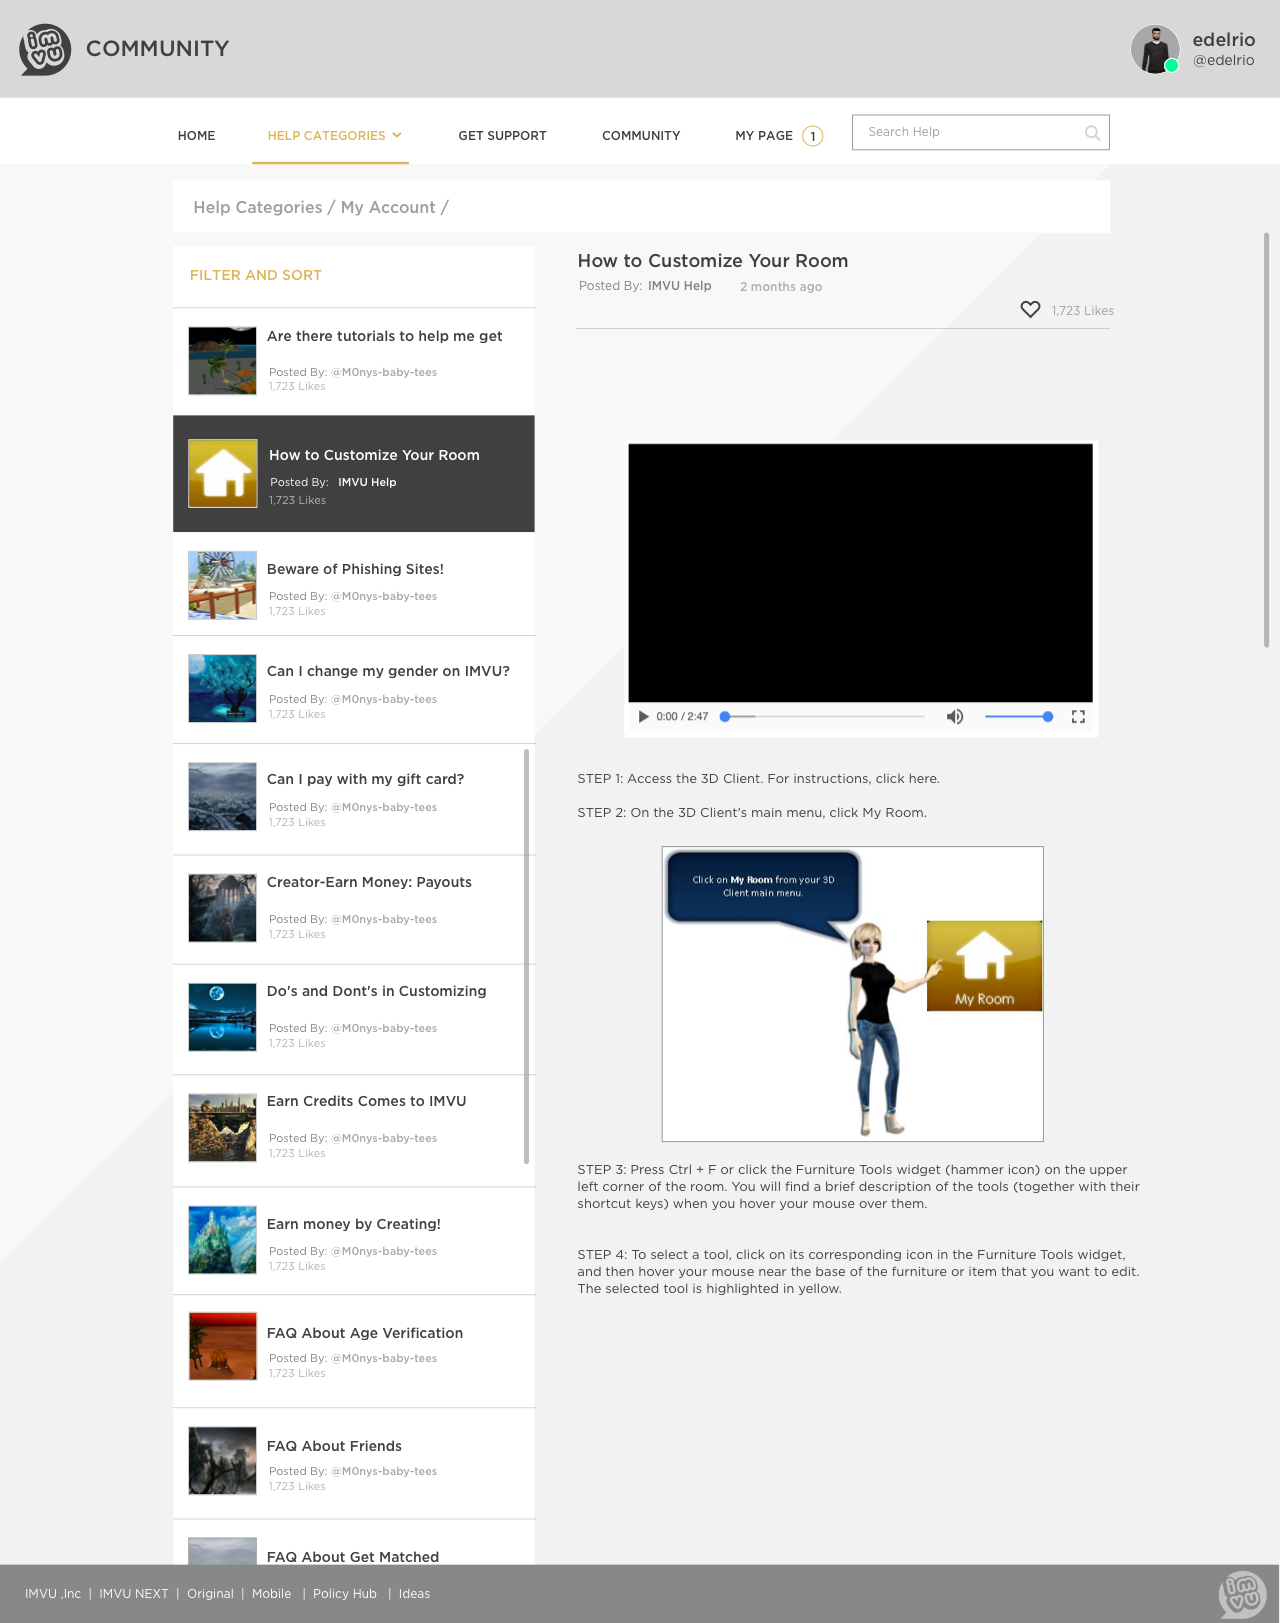This screenshot has width=1280, height=1623.
Task: Open the Earn money by Creating thumbnail
Action: tap(223, 1240)
